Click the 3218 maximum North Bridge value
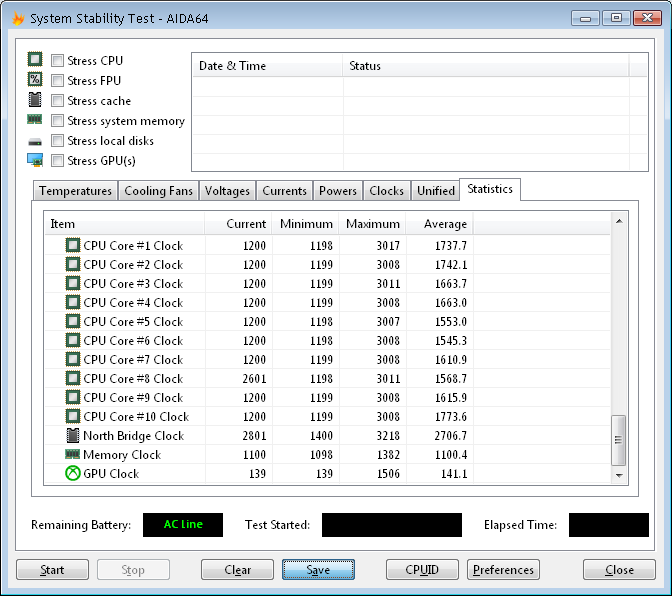 (388, 436)
